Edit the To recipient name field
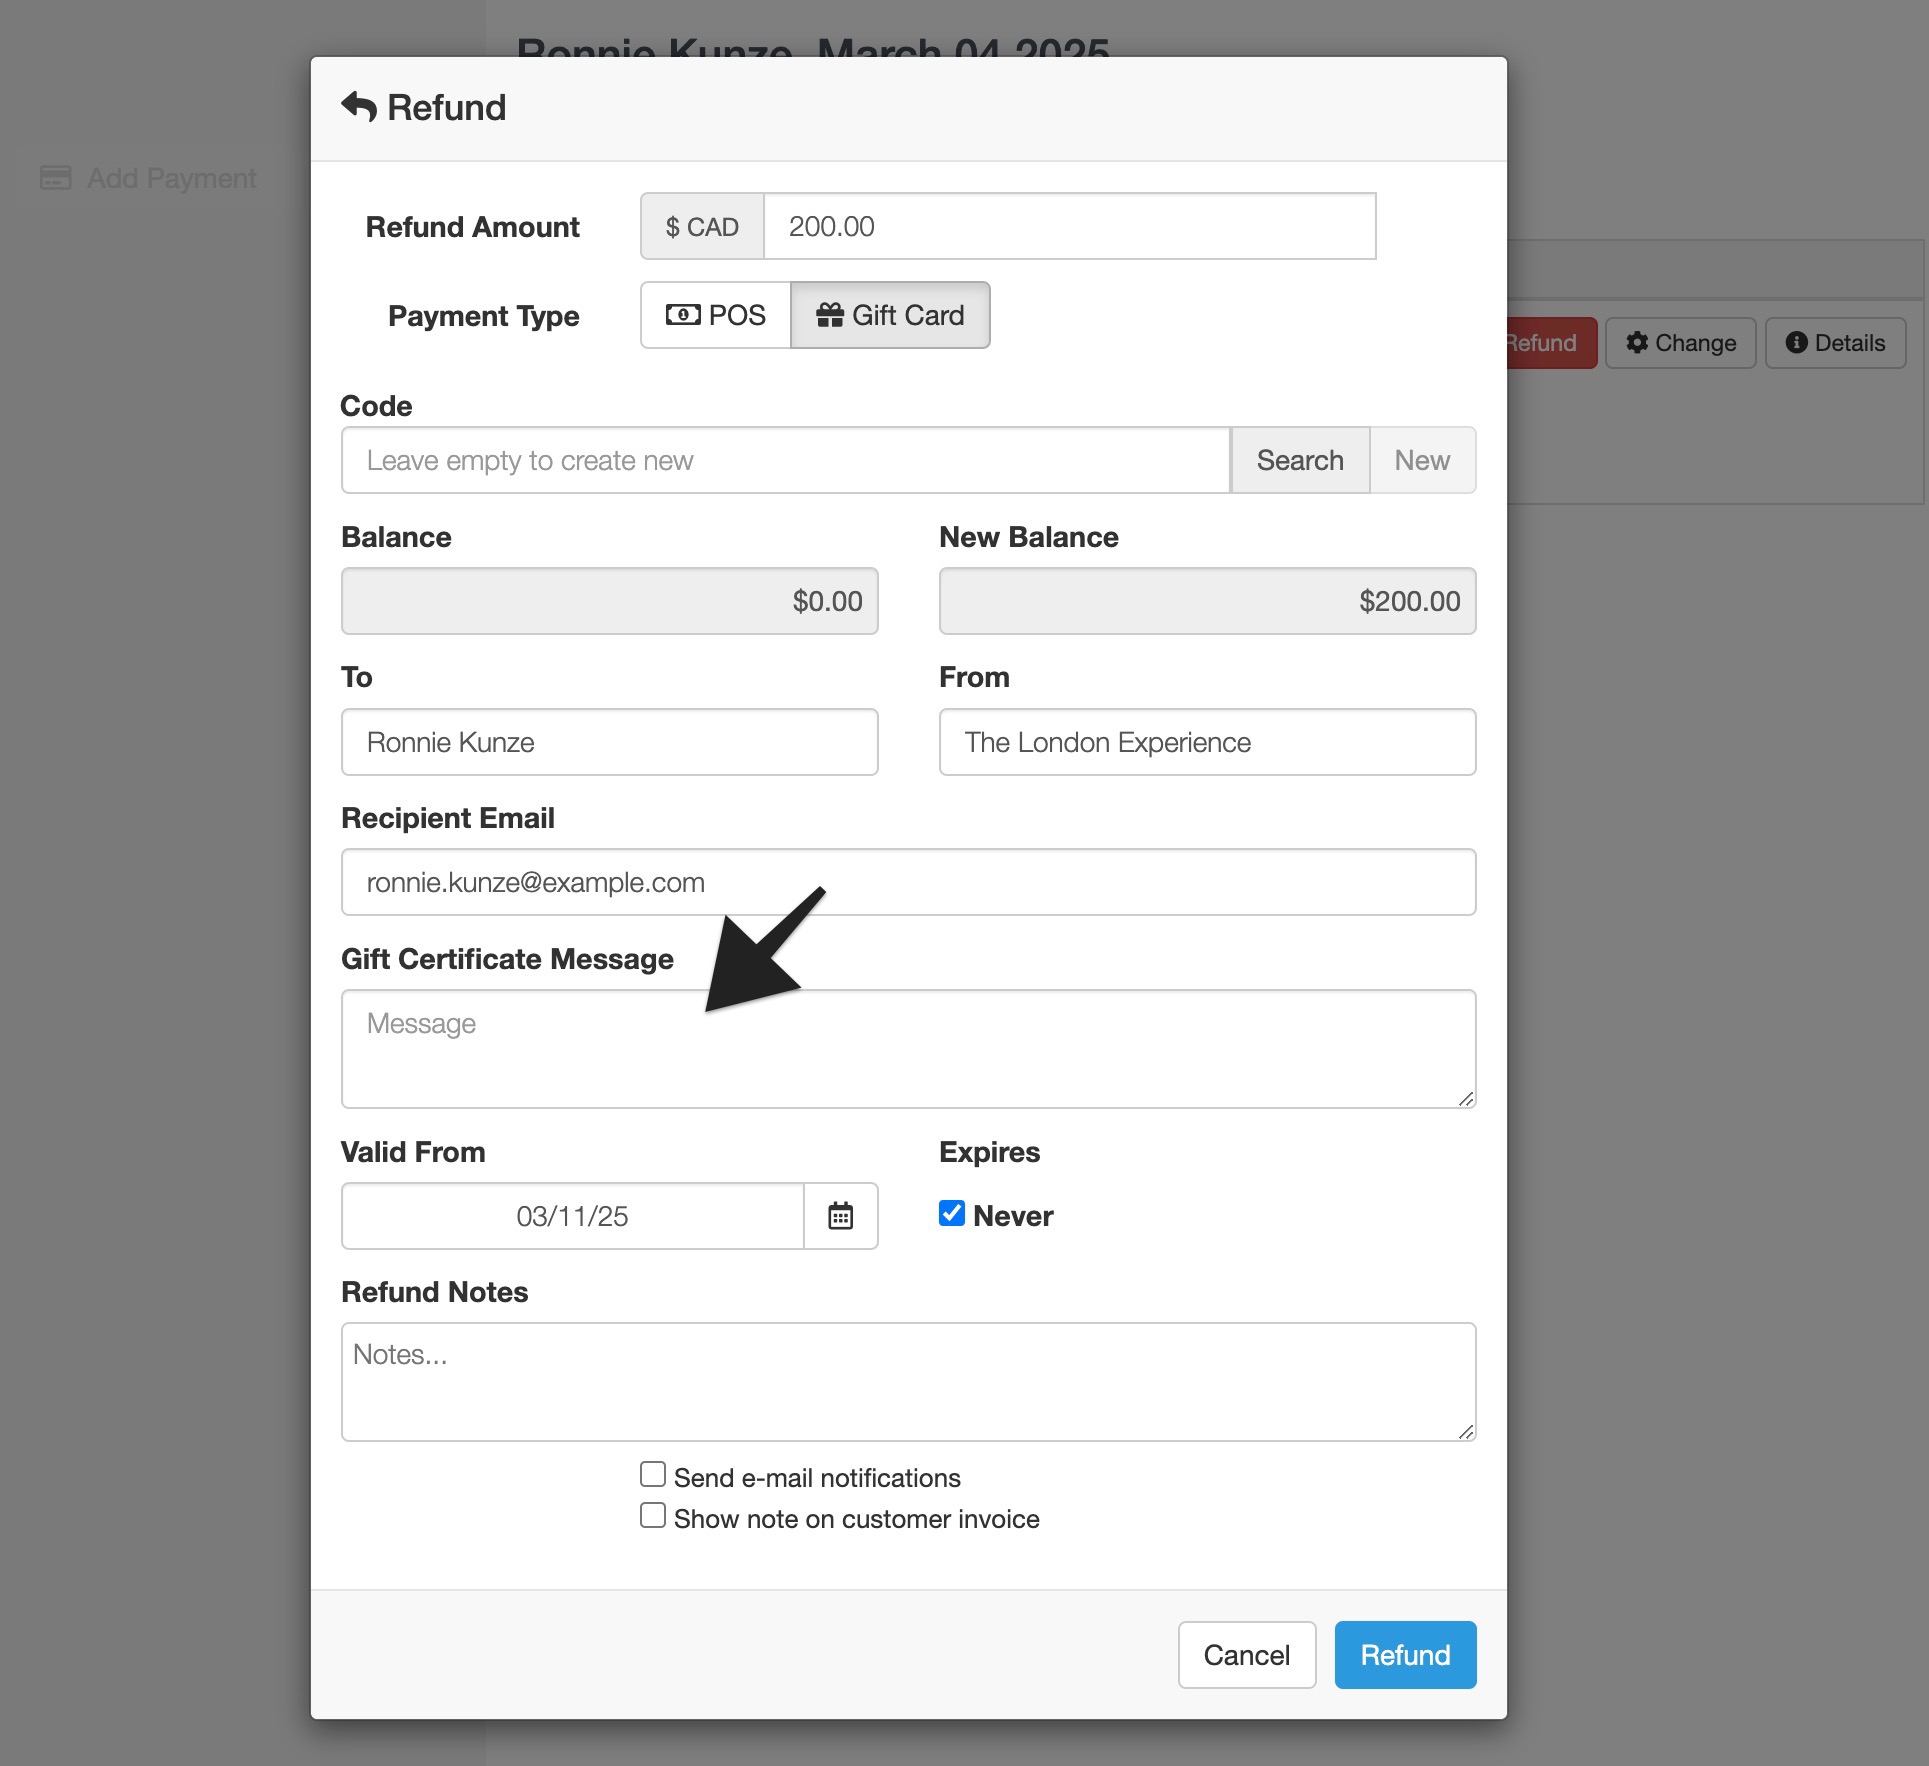The width and height of the screenshot is (1929, 1766). point(610,742)
